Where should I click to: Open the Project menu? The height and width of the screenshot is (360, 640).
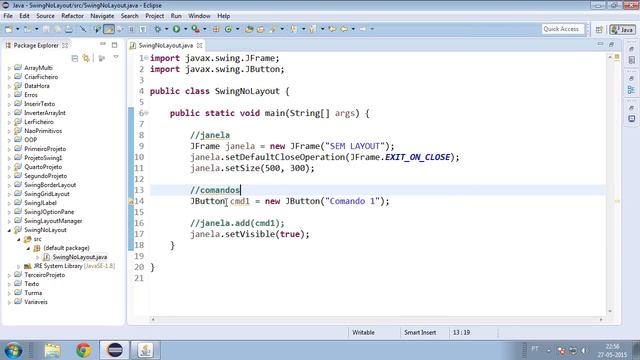(x=155, y=16)
